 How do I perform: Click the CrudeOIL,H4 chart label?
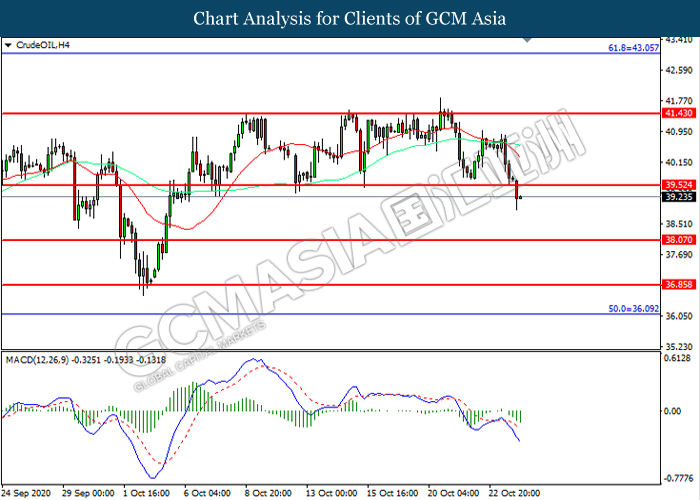[42, 45]
